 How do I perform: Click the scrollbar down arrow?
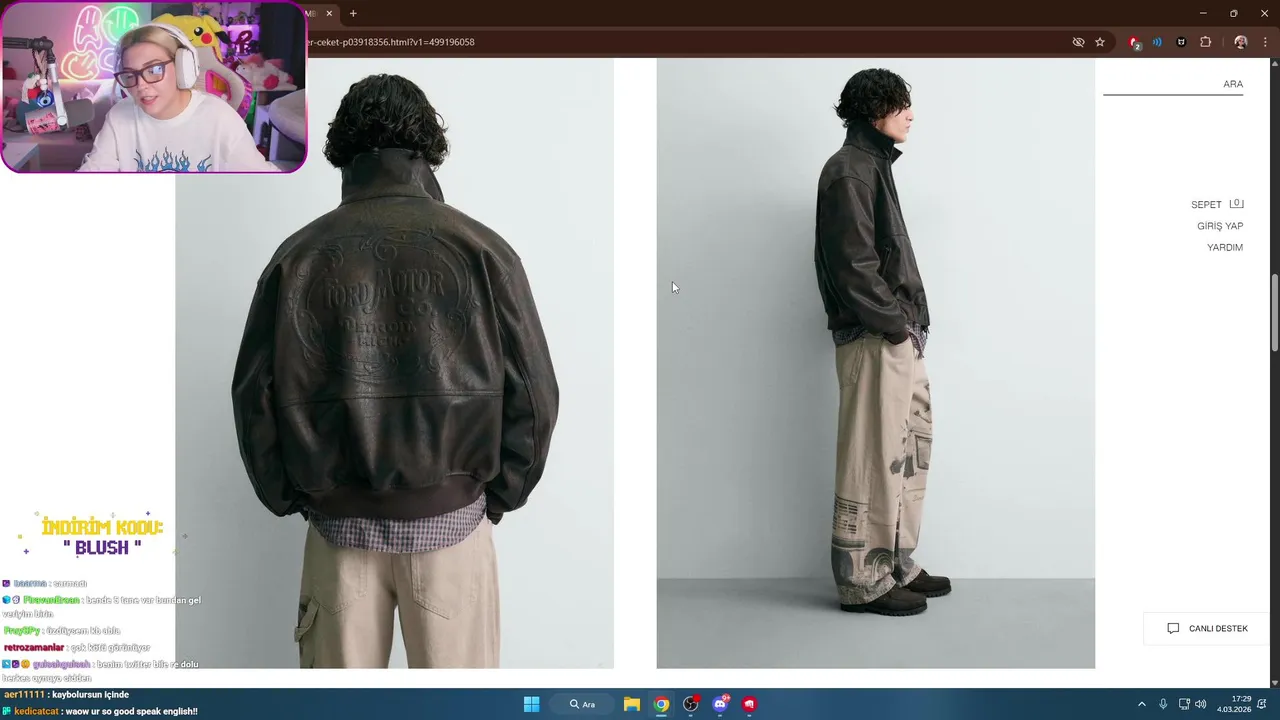click(1274, 682)
